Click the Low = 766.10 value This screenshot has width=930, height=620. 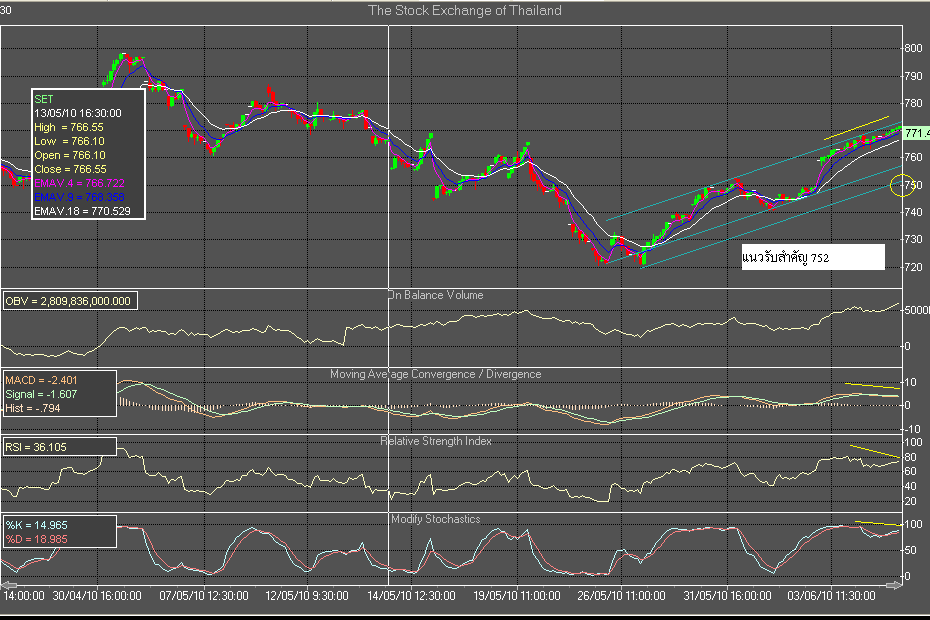pyautogui.click(x=69, y=141)
